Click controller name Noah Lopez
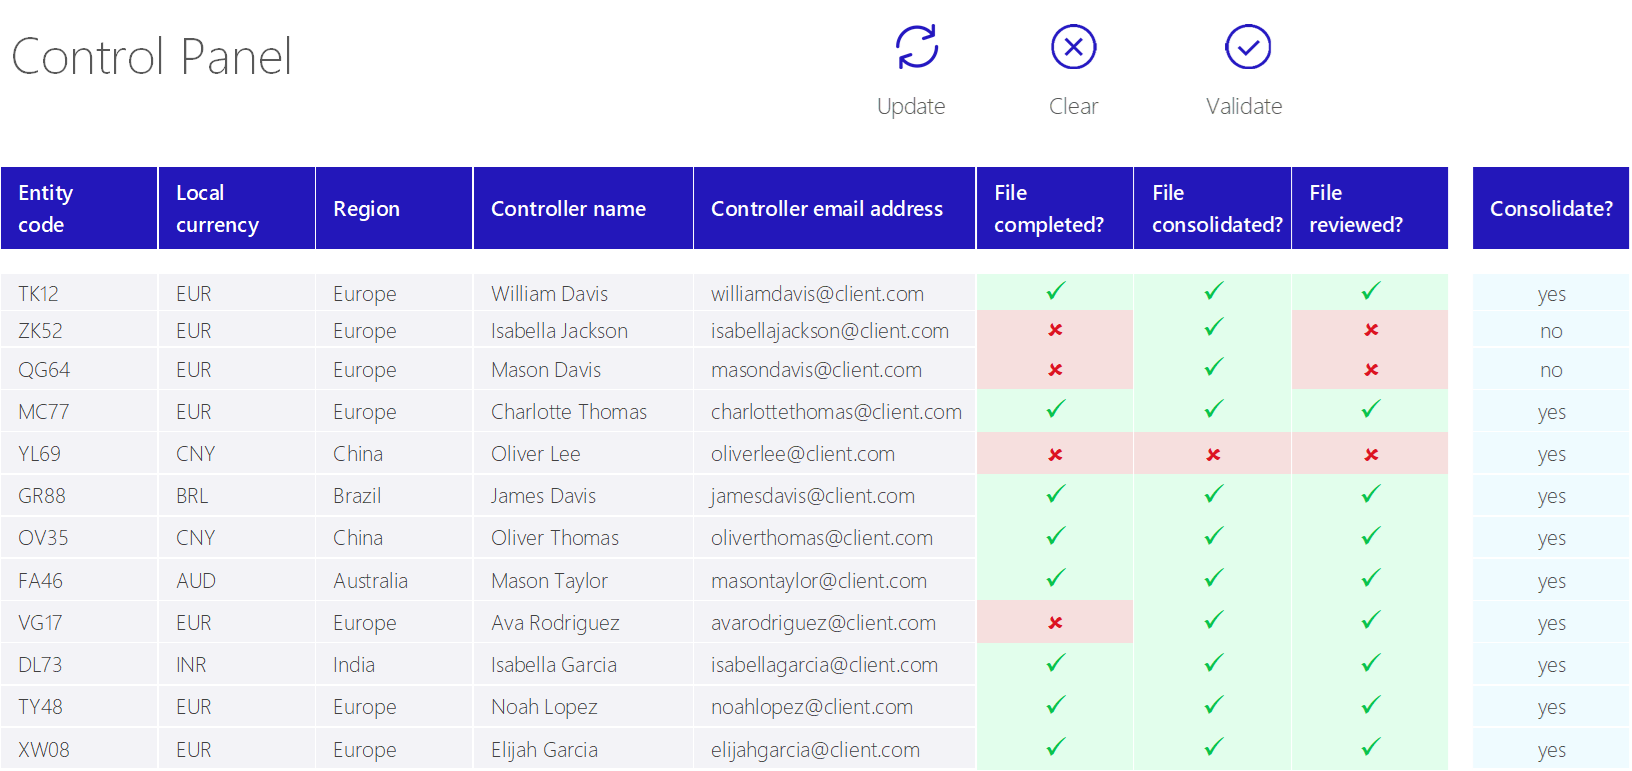1632x771 pixels. pos(544,707)
